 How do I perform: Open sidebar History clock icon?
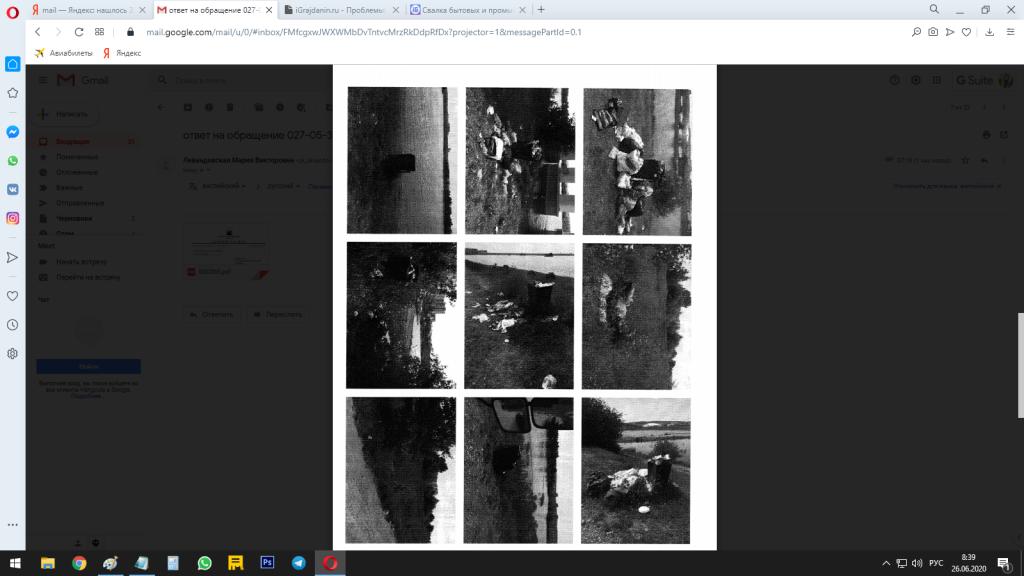[x=13, y=325]
